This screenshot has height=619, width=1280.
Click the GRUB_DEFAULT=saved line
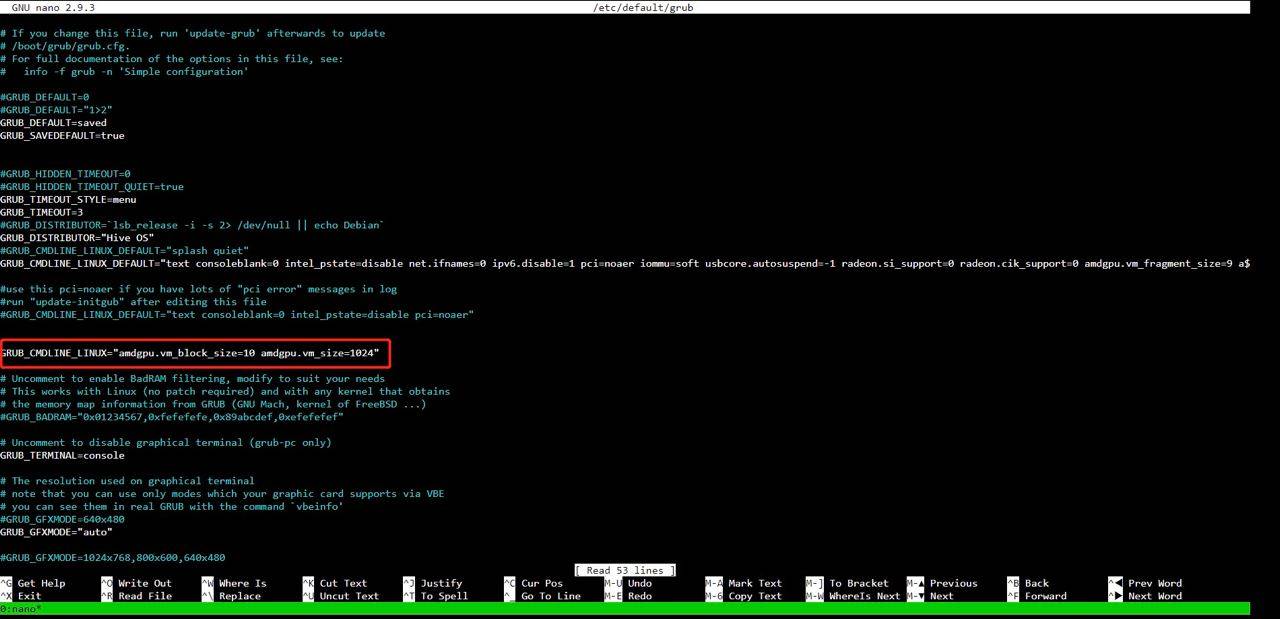pos(53,123)
